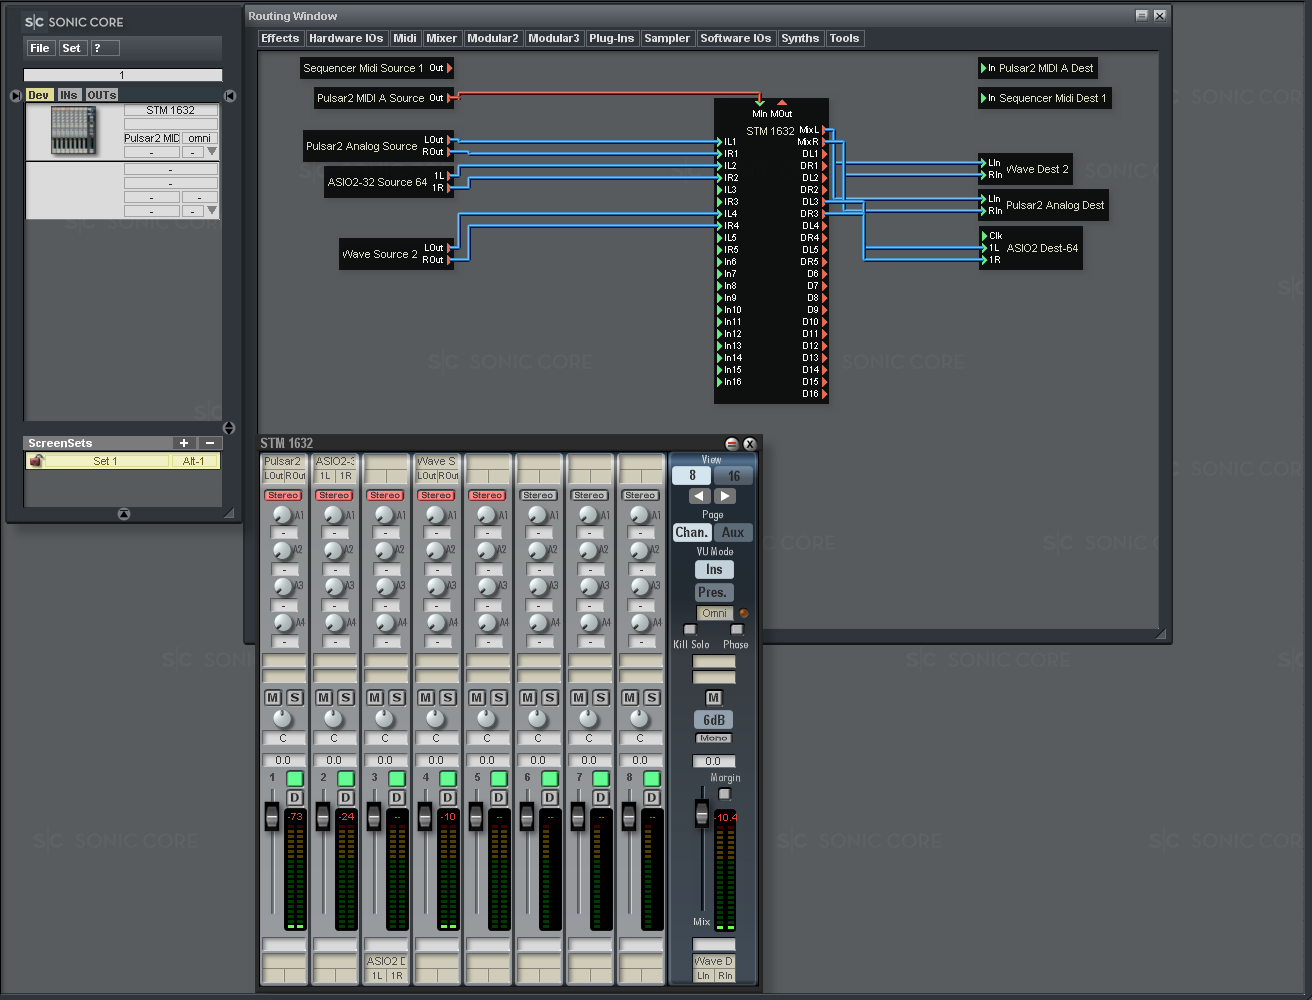
Task: Click the Pres. button in mixer
Action: [x=714, y=592]
